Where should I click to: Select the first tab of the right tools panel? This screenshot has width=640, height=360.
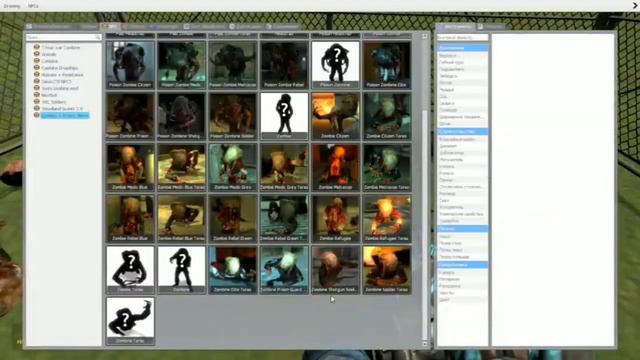tap(455, 27)
